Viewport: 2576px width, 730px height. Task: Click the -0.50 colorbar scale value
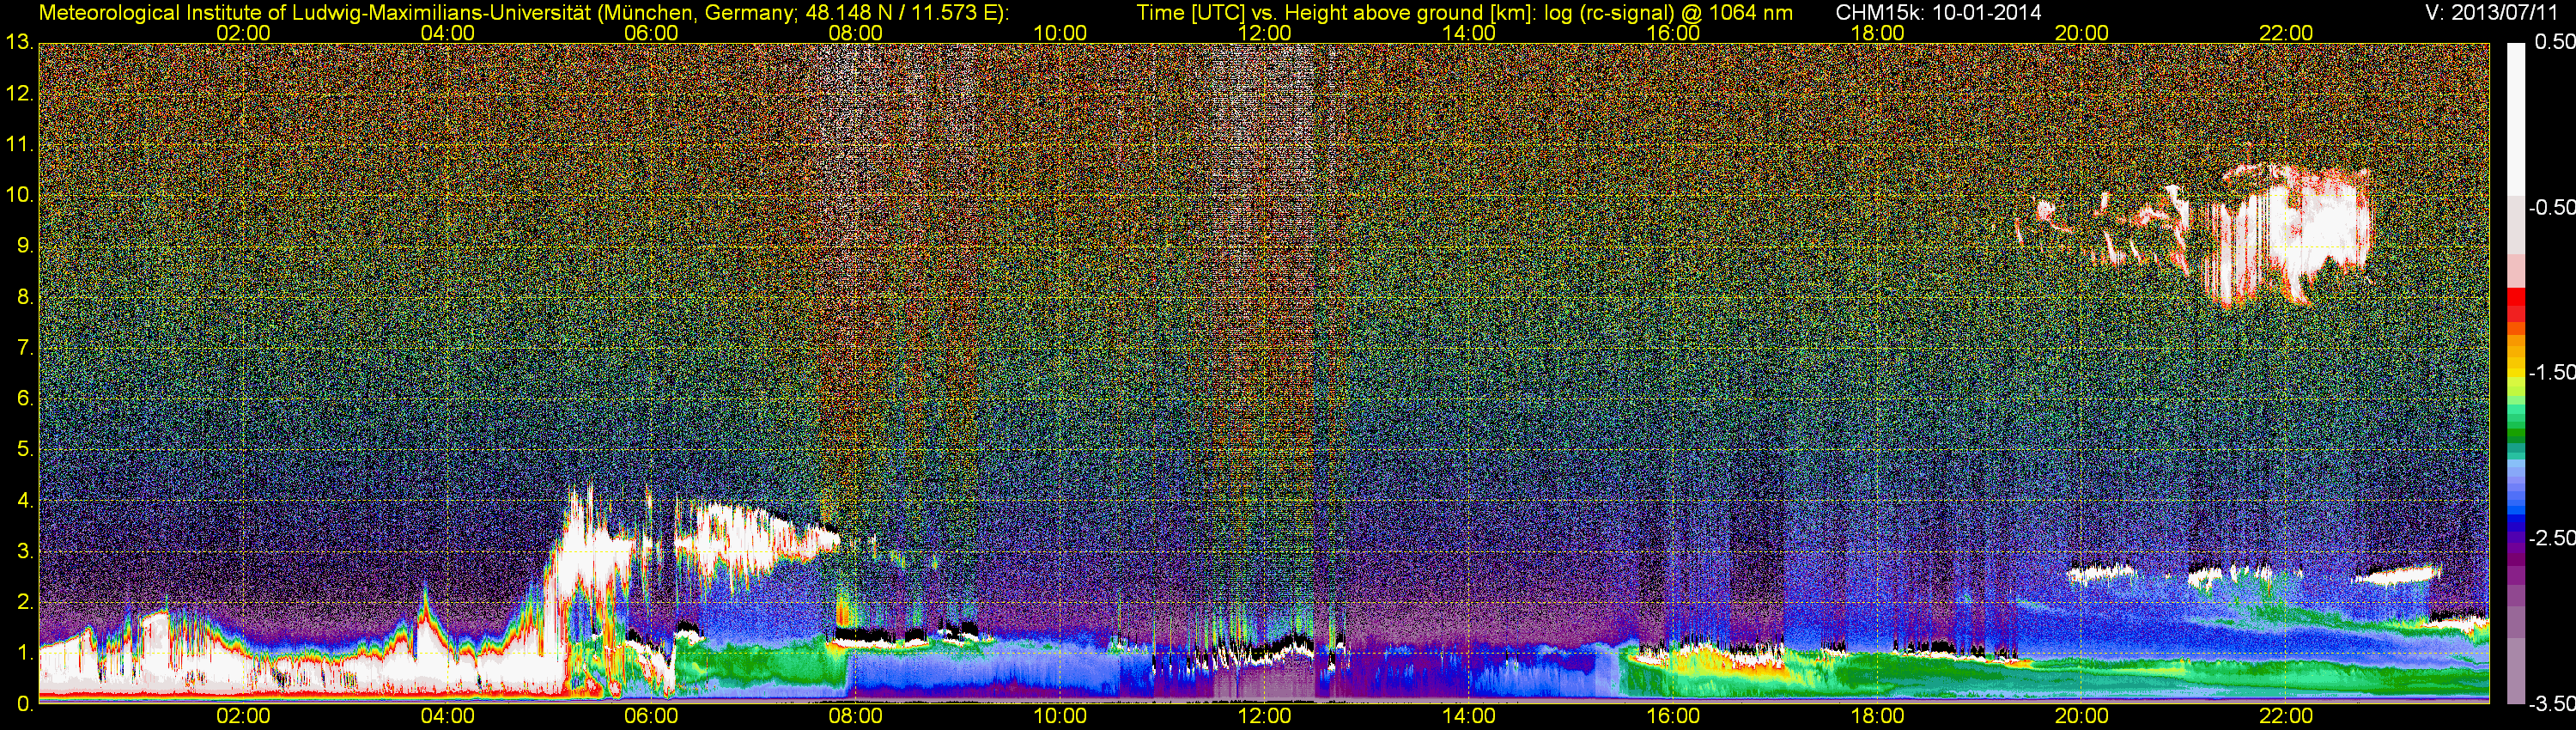click(x=2551, y=208)
